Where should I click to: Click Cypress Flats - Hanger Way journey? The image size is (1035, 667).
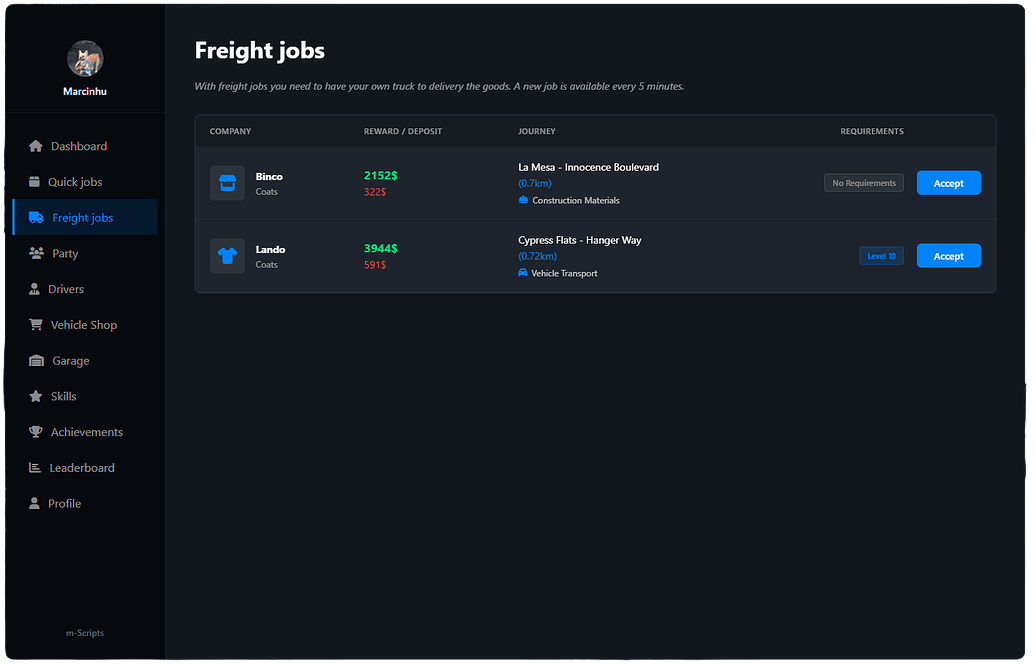[x=580, y=240]
